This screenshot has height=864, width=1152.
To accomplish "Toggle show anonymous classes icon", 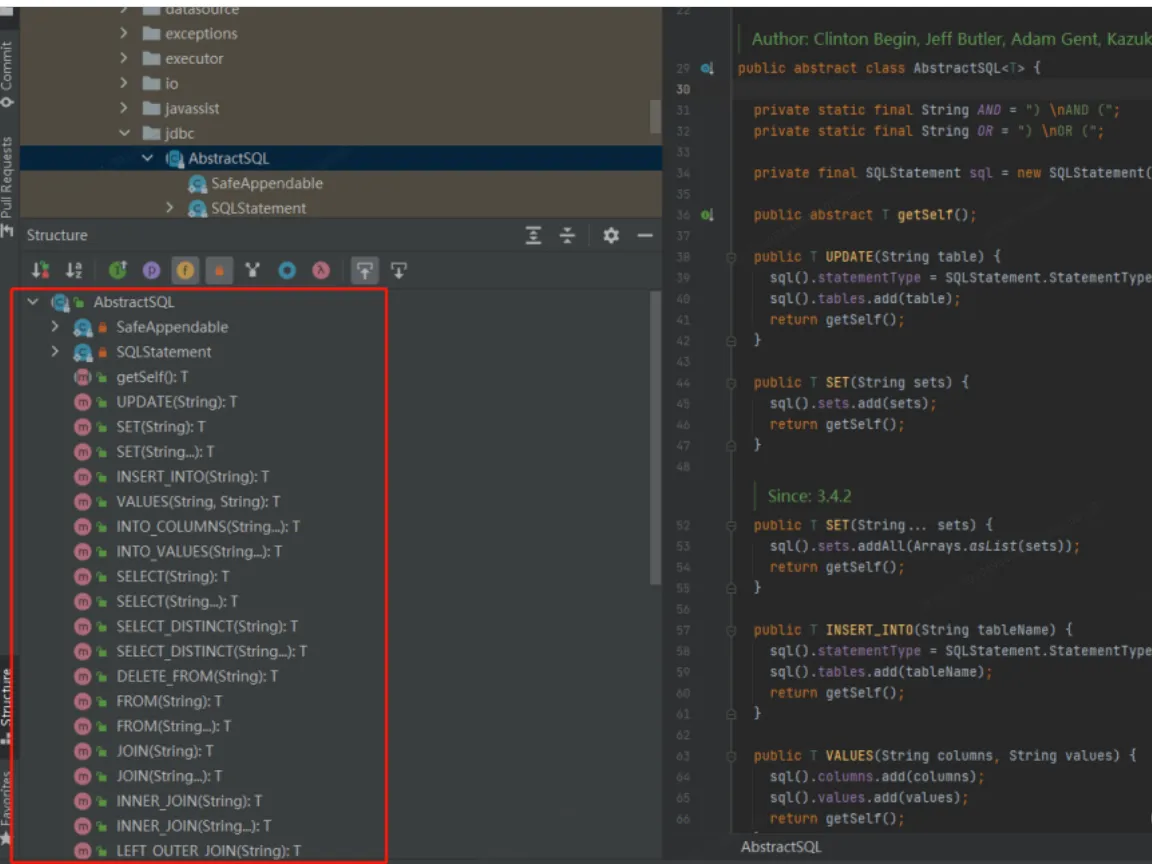I will [253, 270].
